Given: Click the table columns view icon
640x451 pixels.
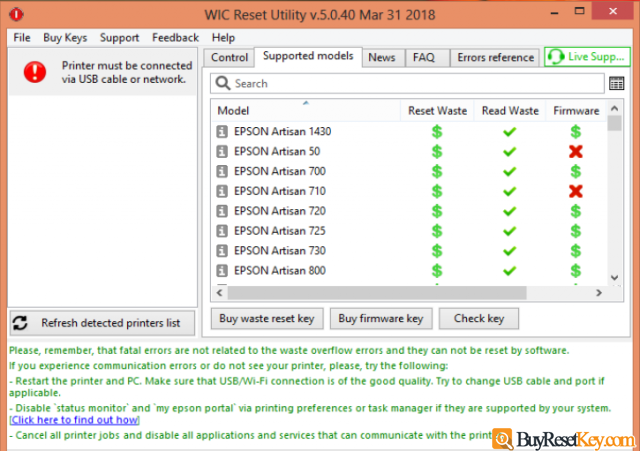Looking at the screenshot, I should pyautogui.click(x=616, y=83).
